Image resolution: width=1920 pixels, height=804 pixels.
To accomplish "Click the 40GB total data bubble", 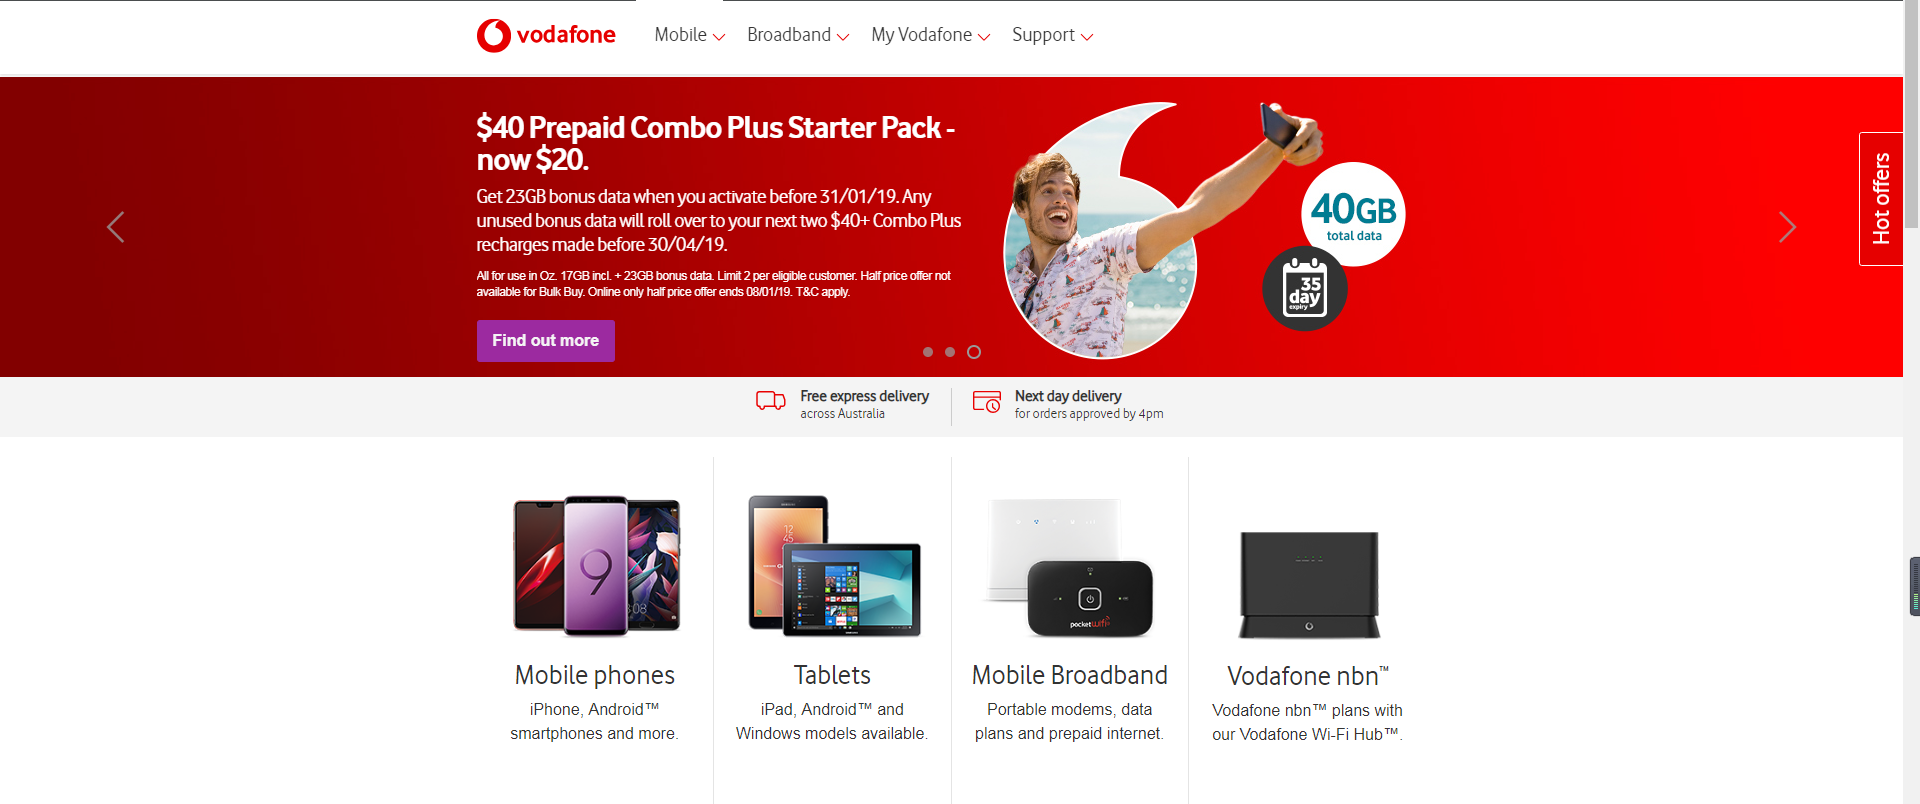I will click(1354, 214).
